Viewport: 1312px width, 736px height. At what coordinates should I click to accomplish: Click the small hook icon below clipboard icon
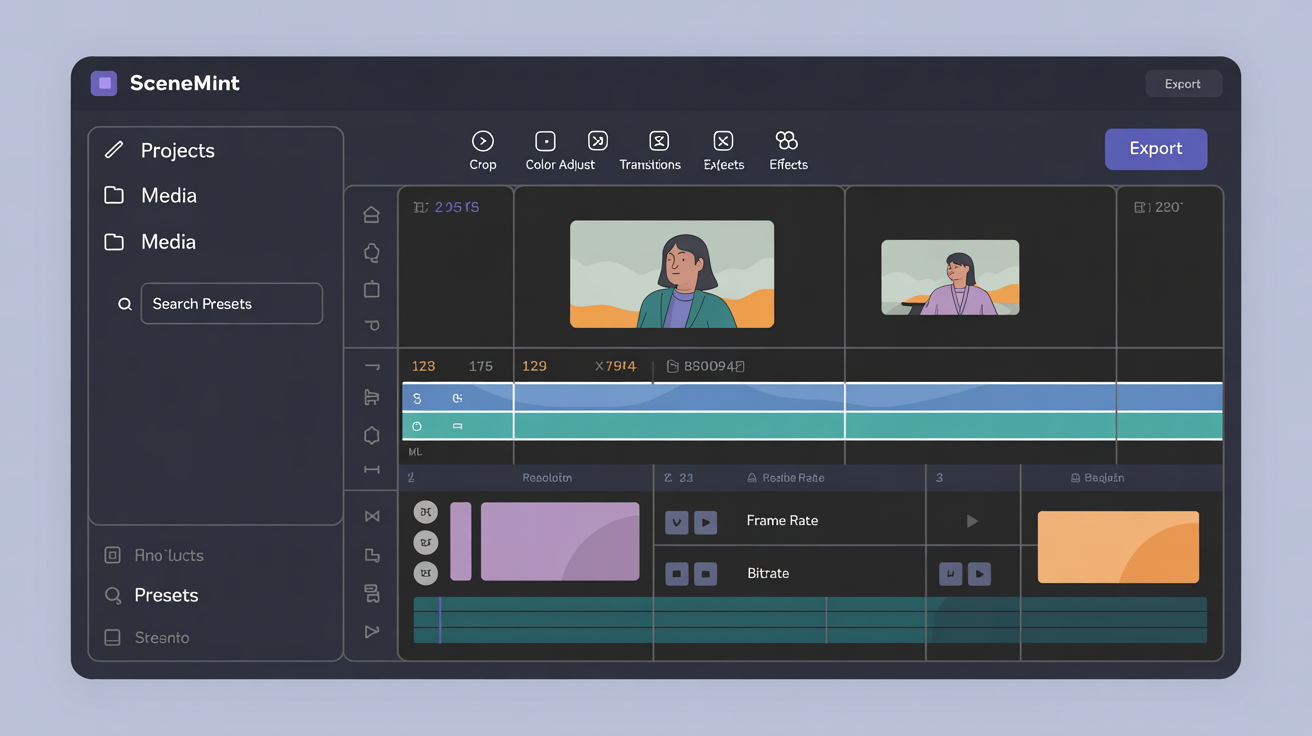coord(371,325)
